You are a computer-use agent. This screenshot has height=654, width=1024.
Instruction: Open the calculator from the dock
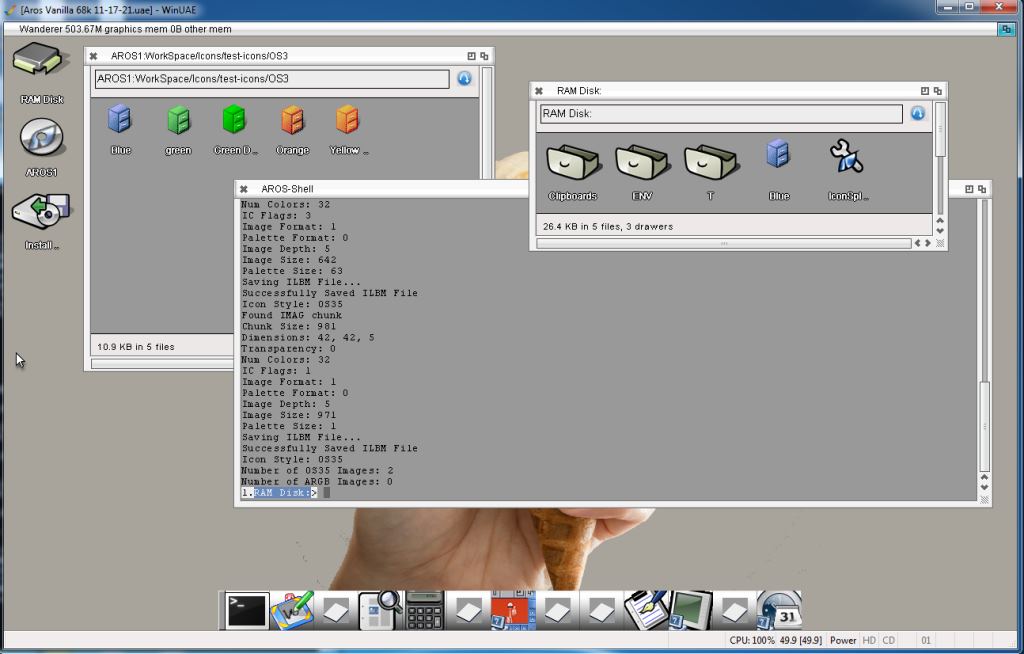pos(425,610)
